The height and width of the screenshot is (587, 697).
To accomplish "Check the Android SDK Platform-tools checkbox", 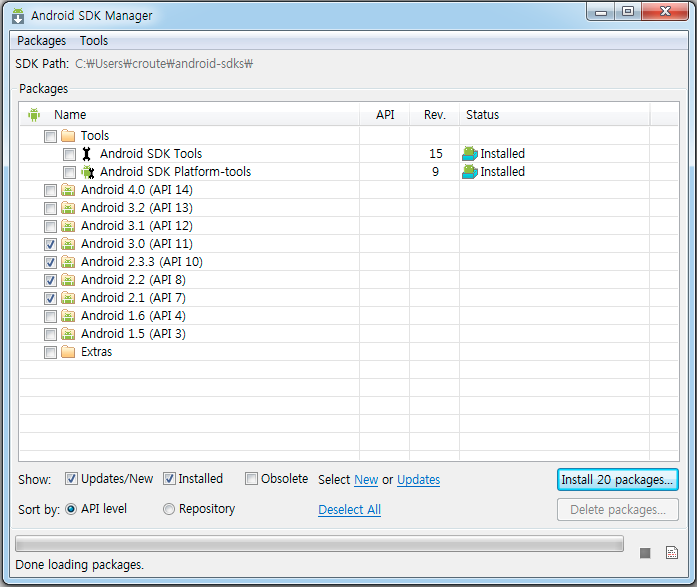I will 69,172.
